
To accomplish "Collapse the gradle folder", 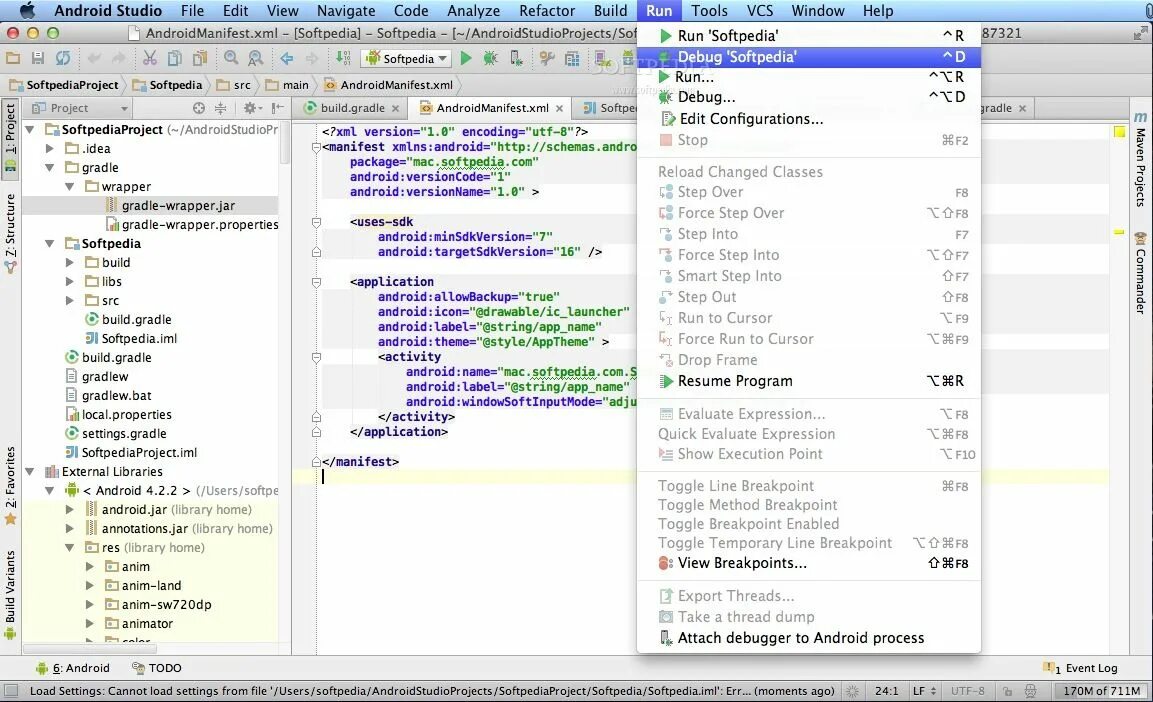I will pos(50,168).
